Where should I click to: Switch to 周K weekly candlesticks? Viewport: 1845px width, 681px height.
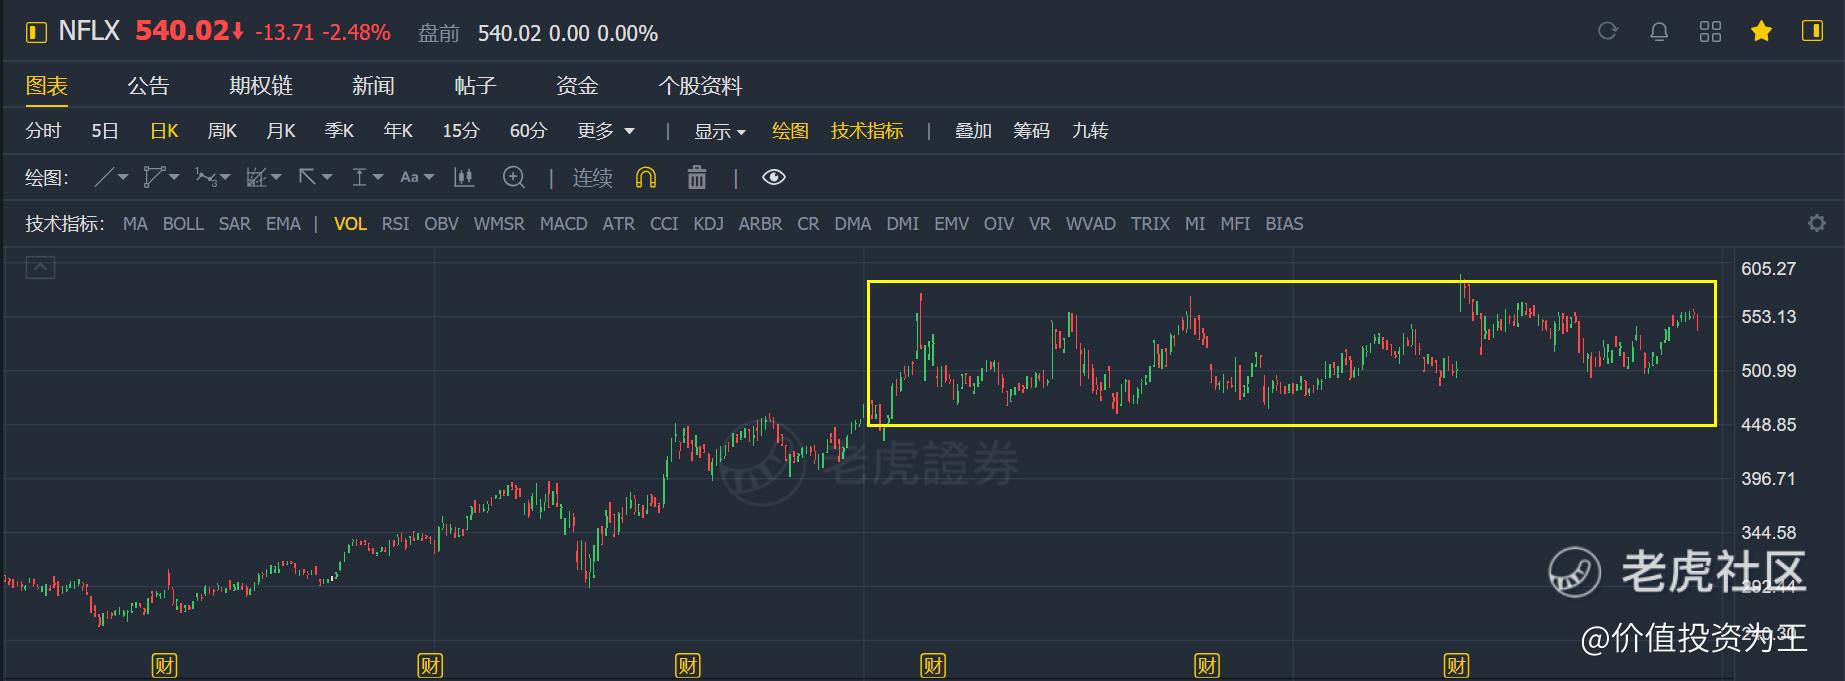coord(222,131)
